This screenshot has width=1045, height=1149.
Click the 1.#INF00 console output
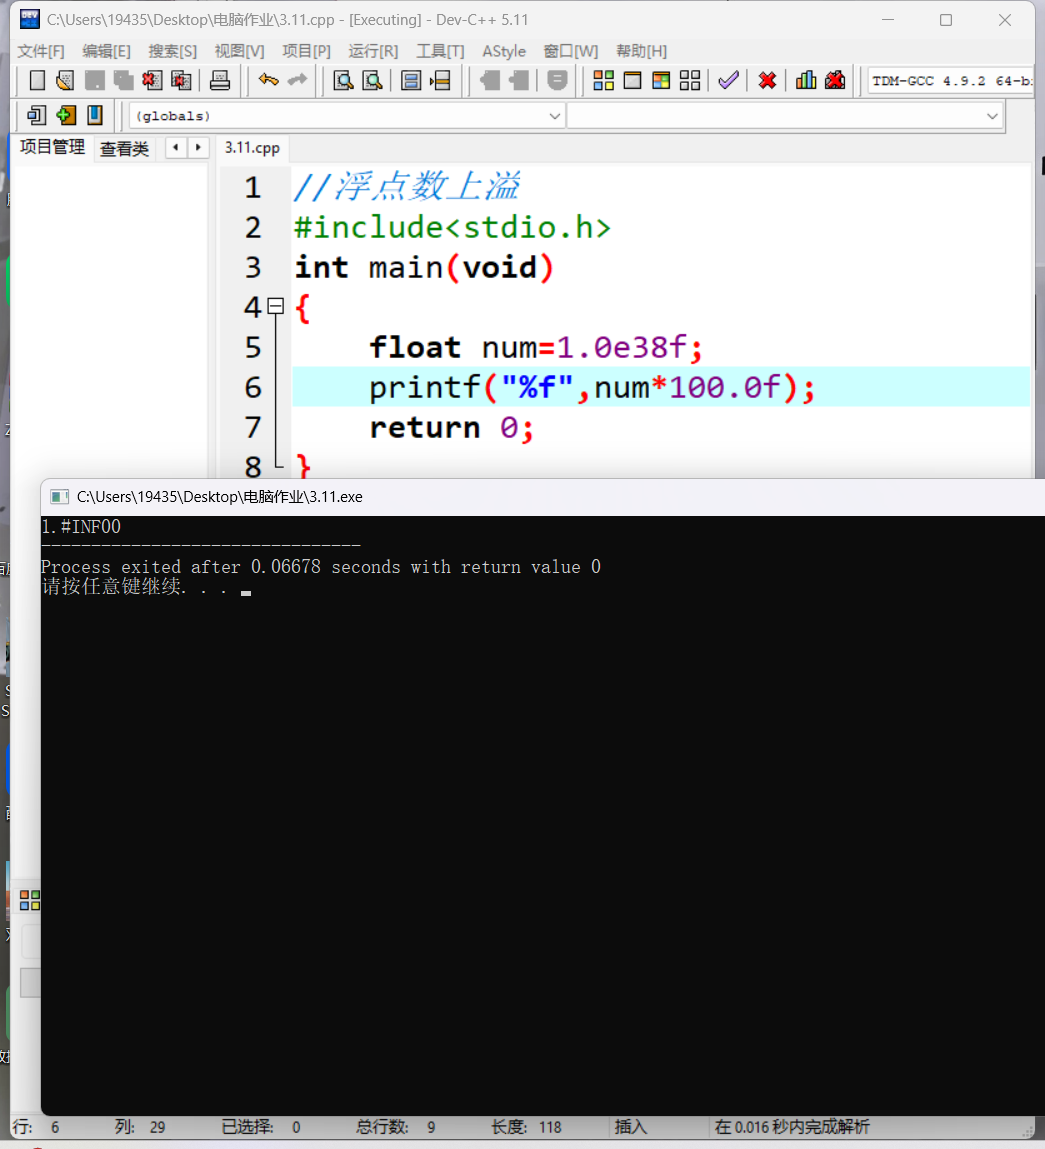point(81,527)
